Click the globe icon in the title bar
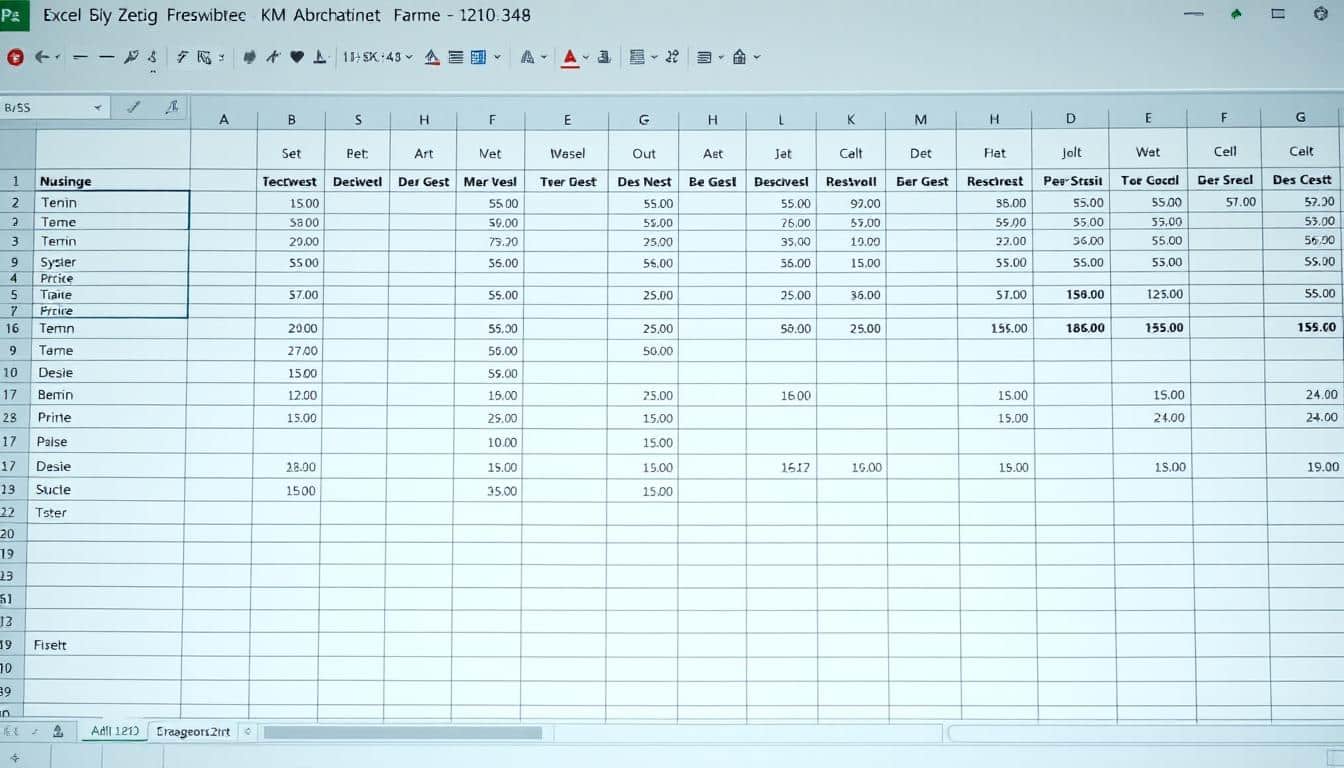This screenshot has height=768, width=1344. [1320, 14]
